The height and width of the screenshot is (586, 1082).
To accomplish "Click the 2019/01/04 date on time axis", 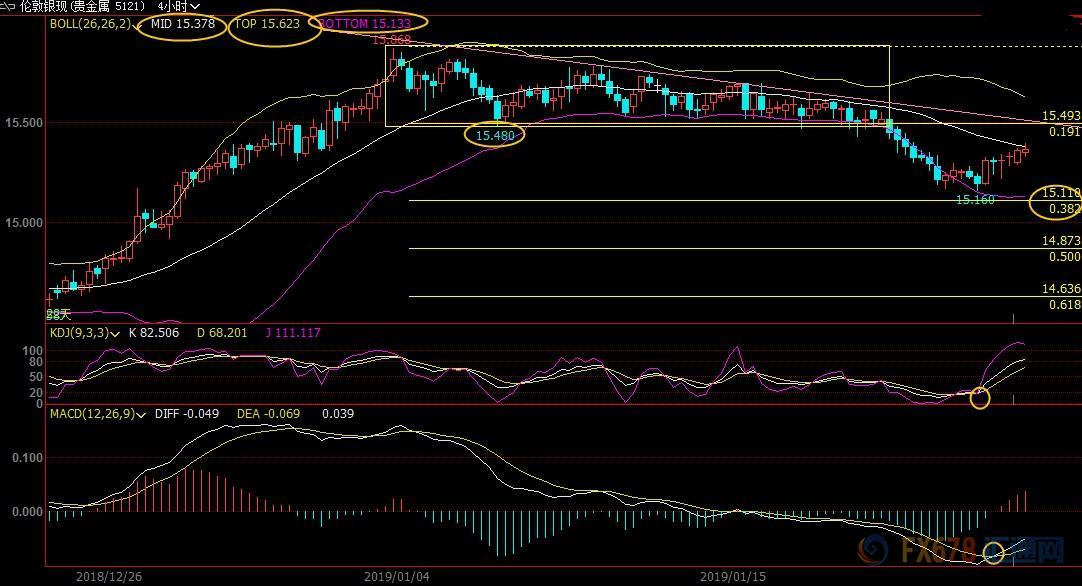I will pos(396,577).
